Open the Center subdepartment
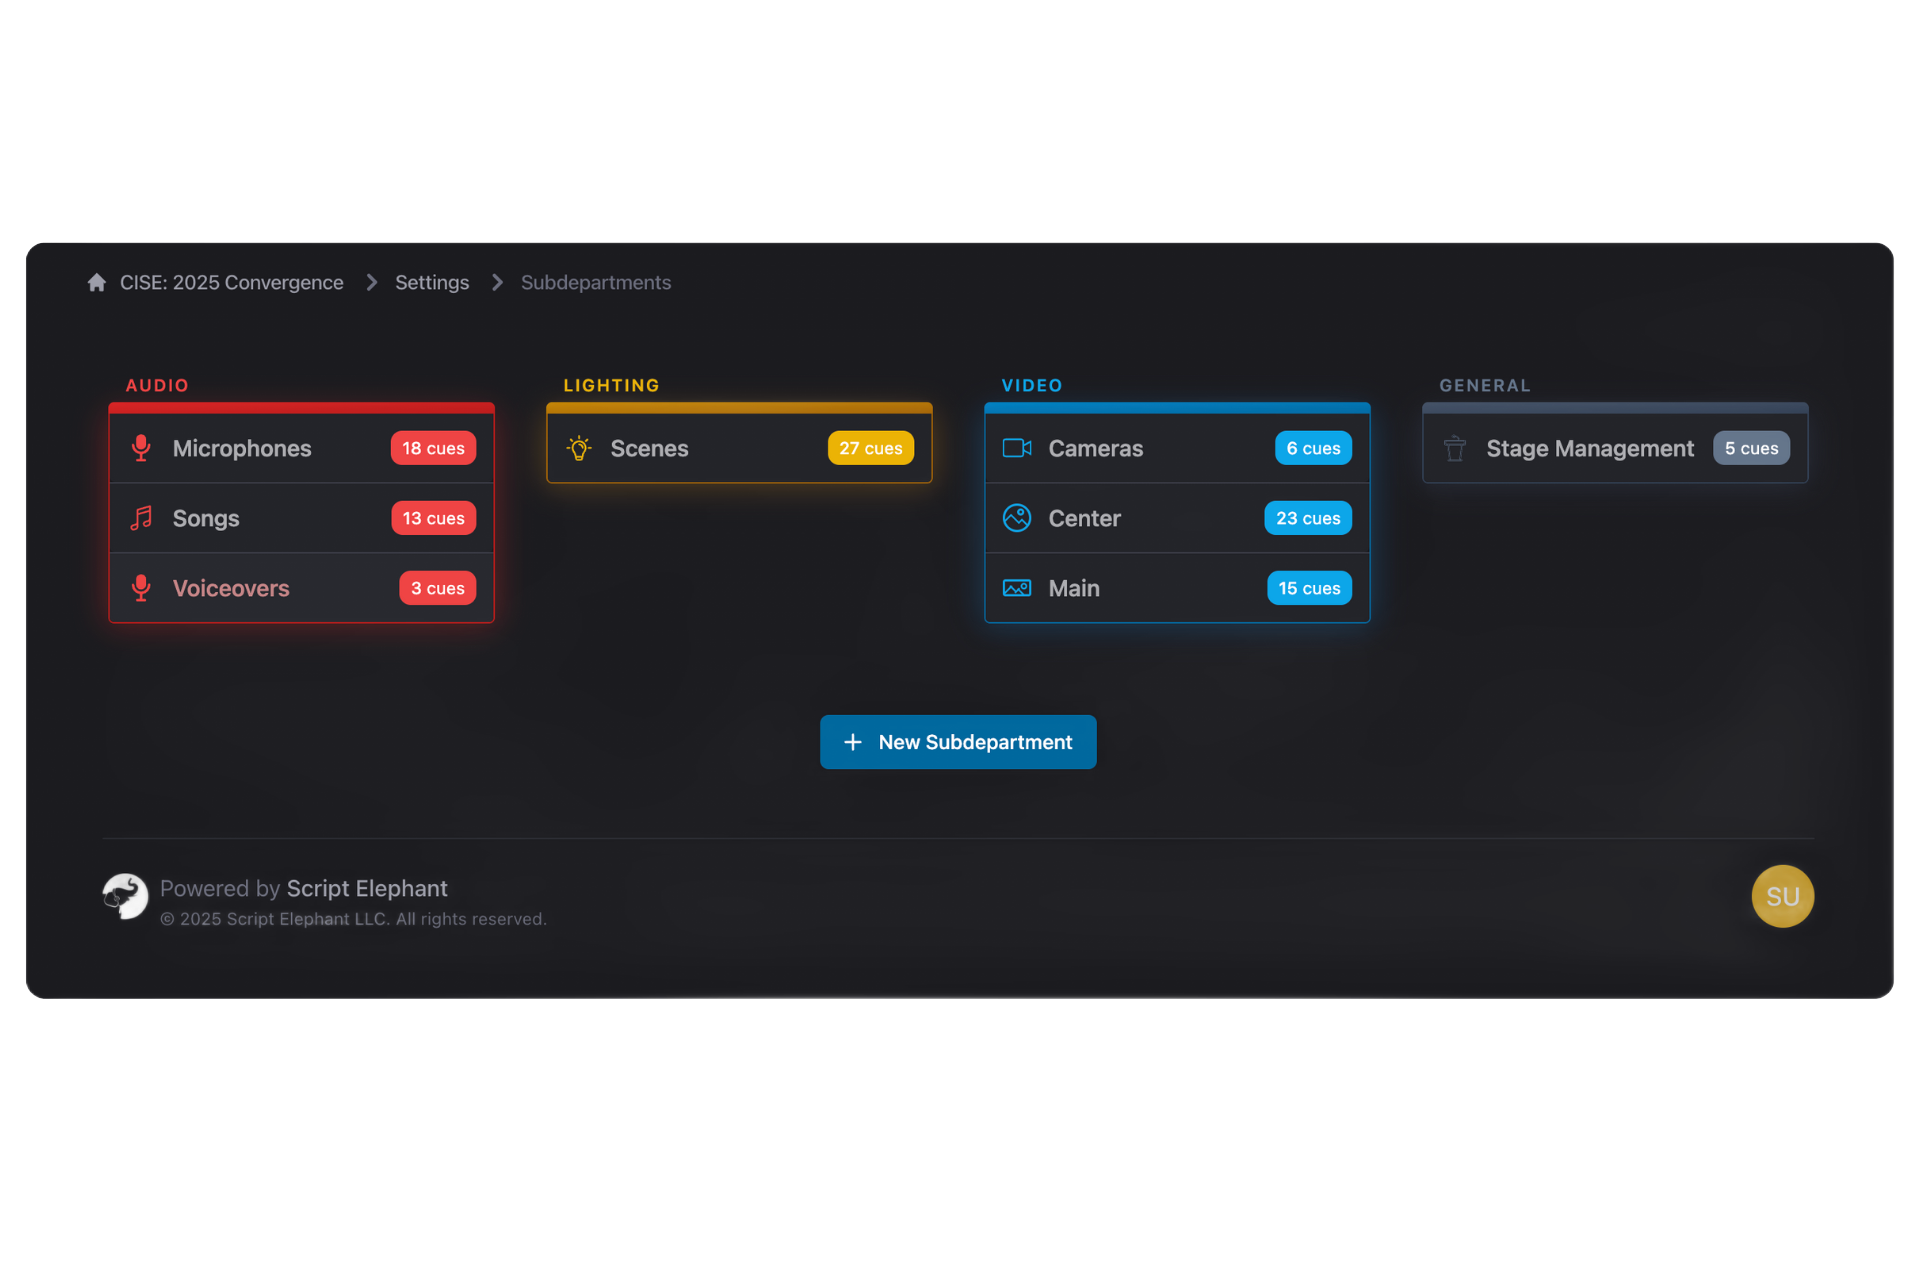The height and width of the screenshot is (1281, 1920). point(1177,518)
